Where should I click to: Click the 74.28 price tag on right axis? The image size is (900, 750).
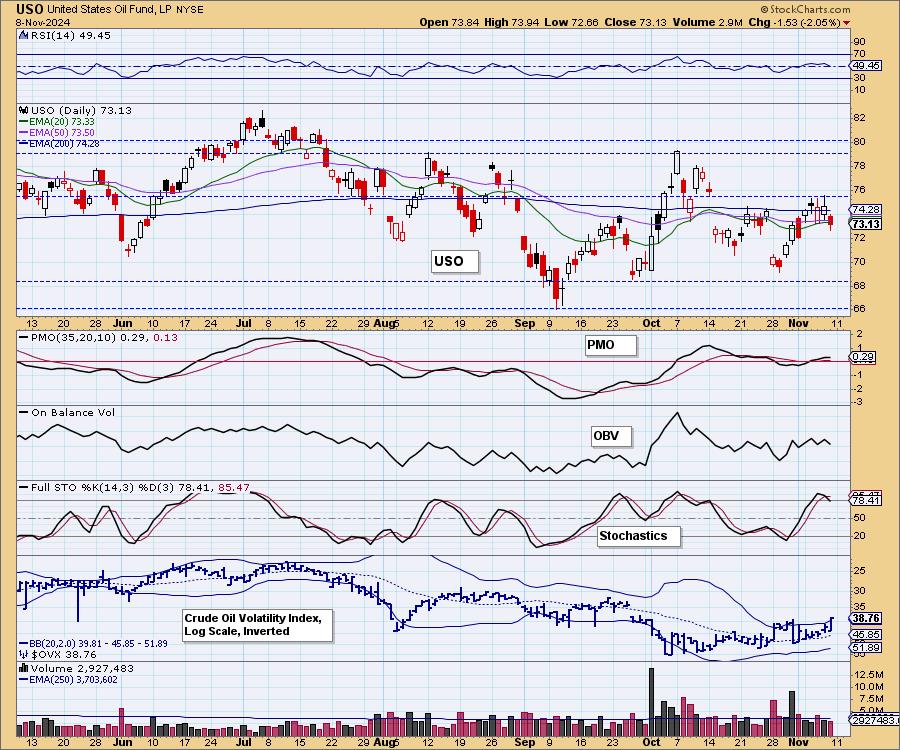point(866,210)
